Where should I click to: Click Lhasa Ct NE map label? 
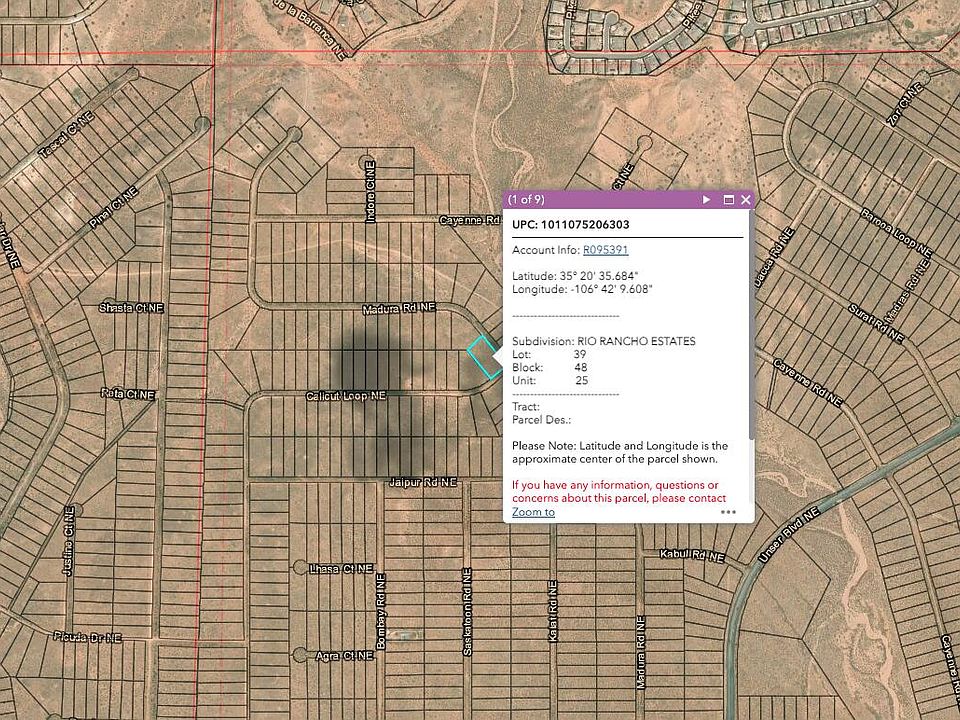click(x=341, y=569)
